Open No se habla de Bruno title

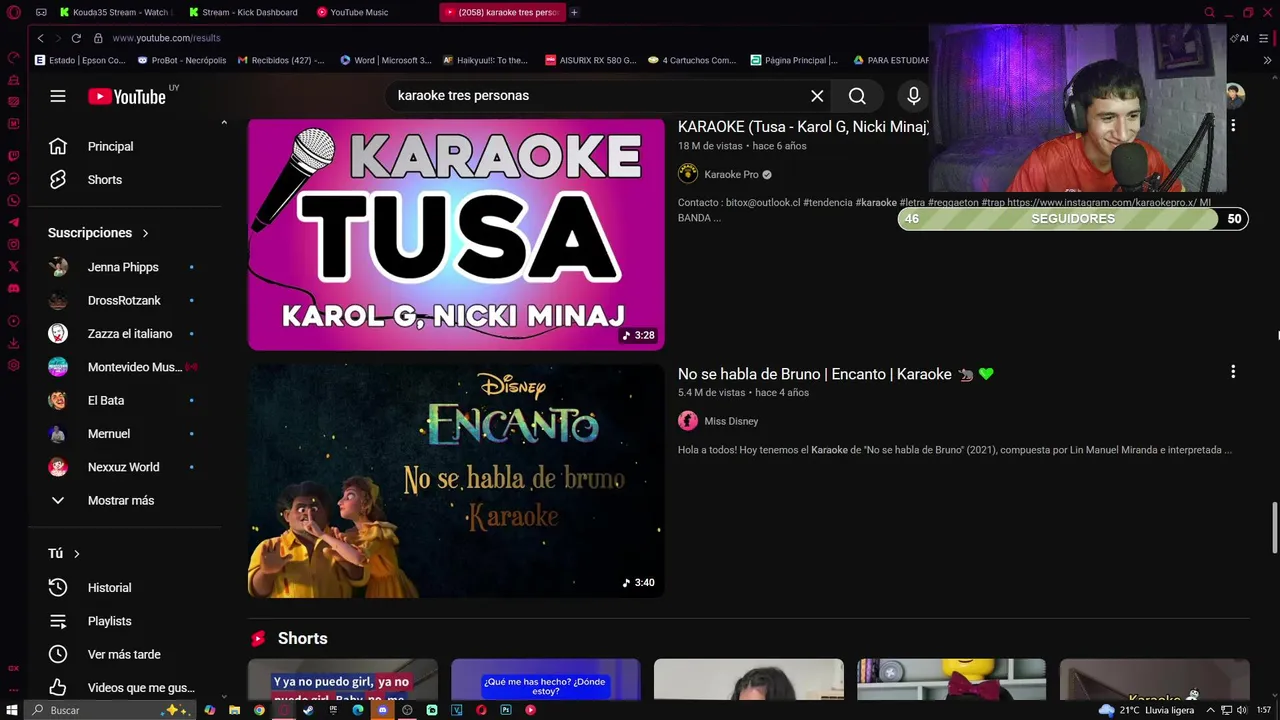[x=836, y=374]
